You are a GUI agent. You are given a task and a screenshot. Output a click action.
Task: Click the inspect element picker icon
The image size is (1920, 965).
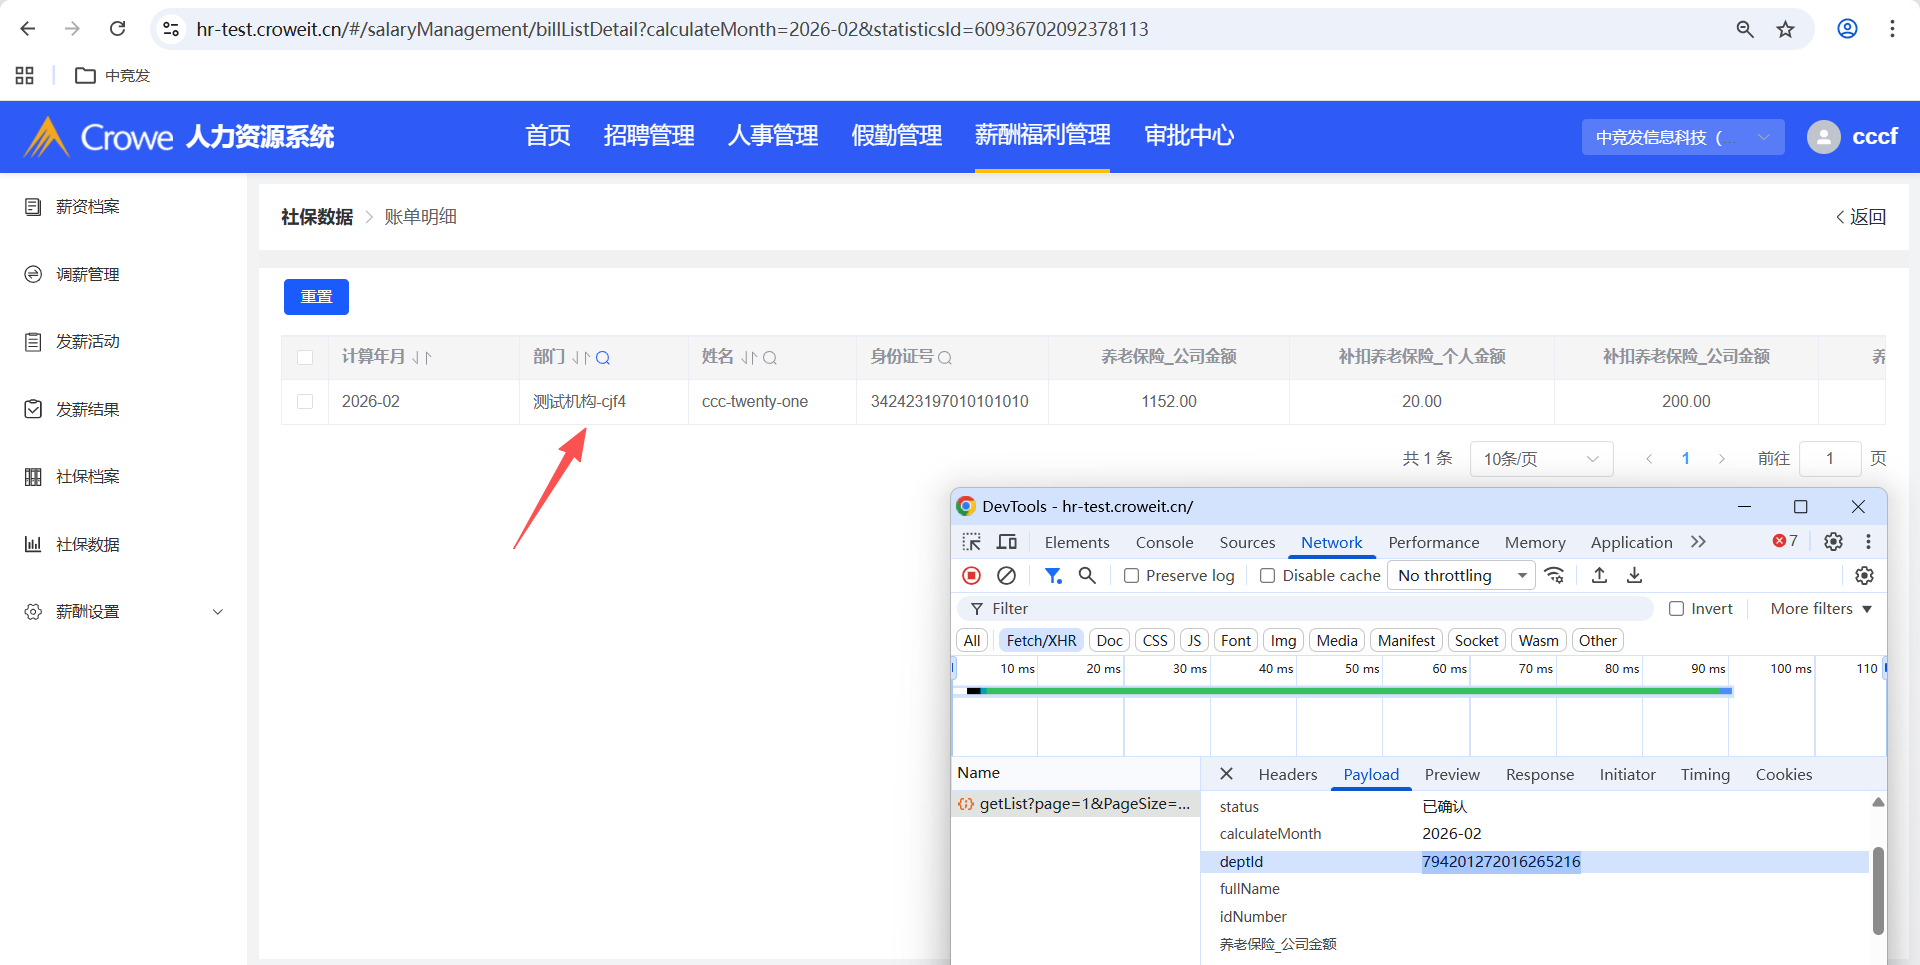pos(972,542)
